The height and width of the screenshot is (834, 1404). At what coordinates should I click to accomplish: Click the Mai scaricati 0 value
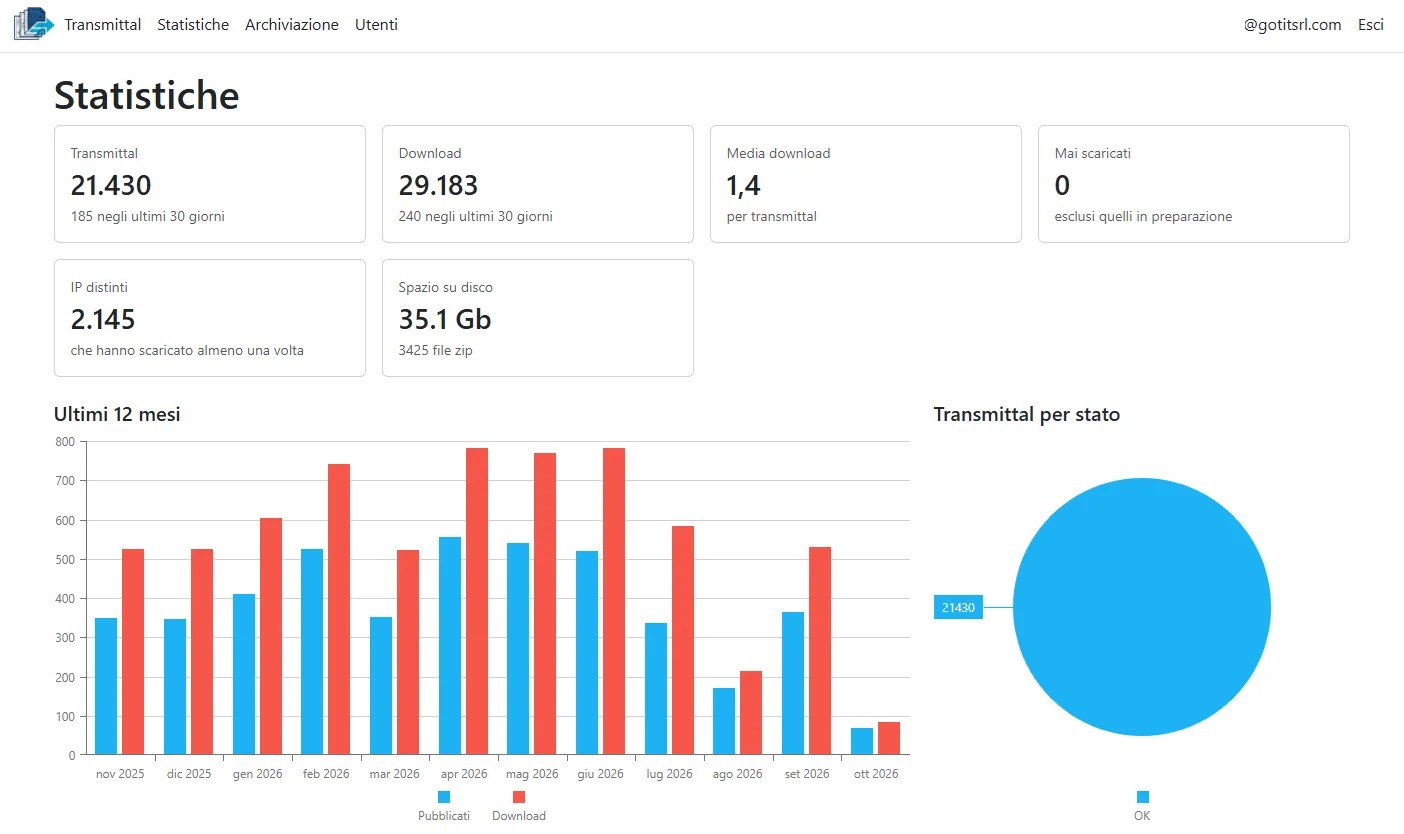click(x=1062, y=185)
